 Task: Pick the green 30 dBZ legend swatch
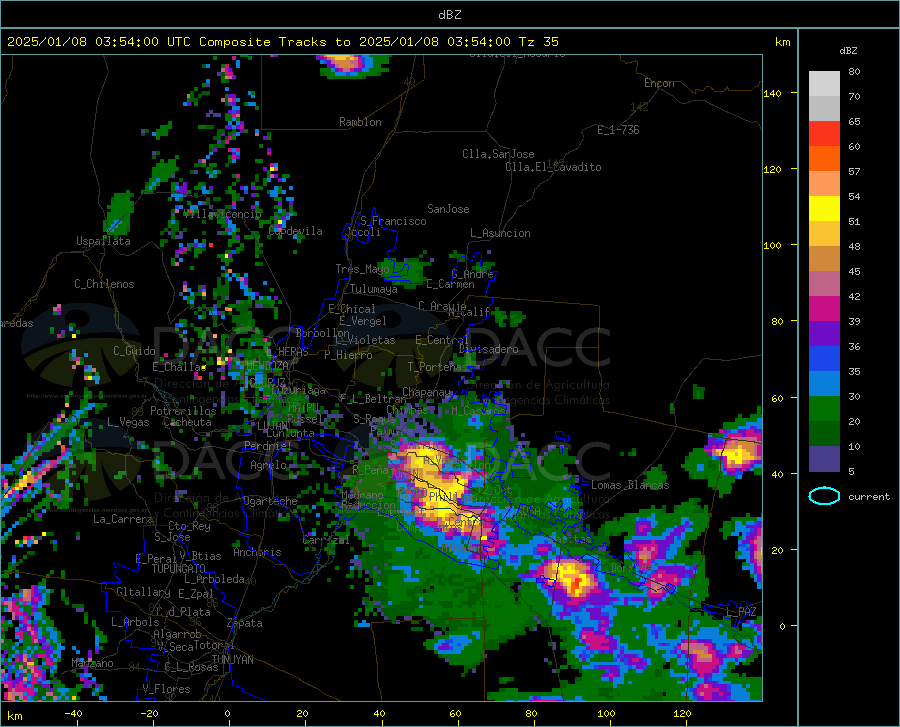(x=824, y=409)
